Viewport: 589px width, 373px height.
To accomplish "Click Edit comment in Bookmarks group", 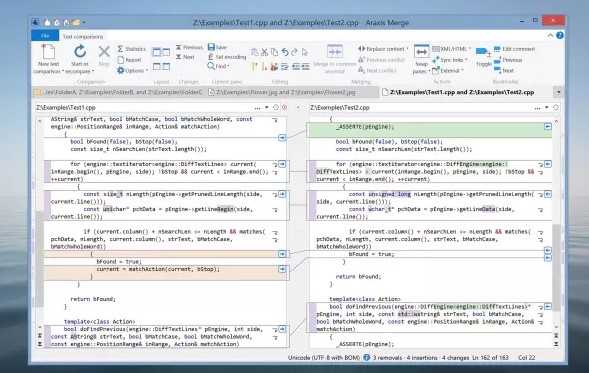I will [514, 49].
